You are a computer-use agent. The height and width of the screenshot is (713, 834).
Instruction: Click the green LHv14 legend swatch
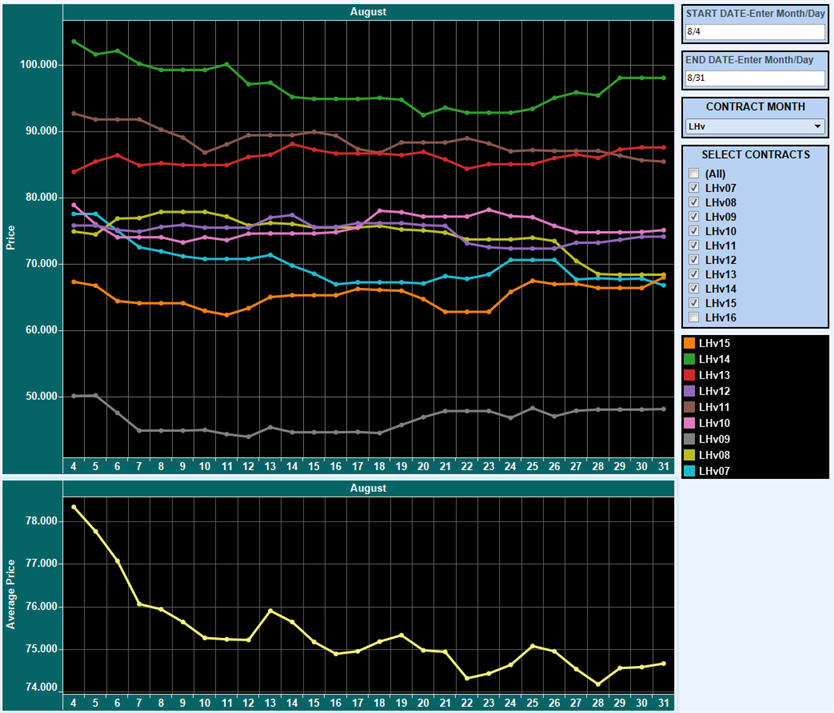pos(689,359)
